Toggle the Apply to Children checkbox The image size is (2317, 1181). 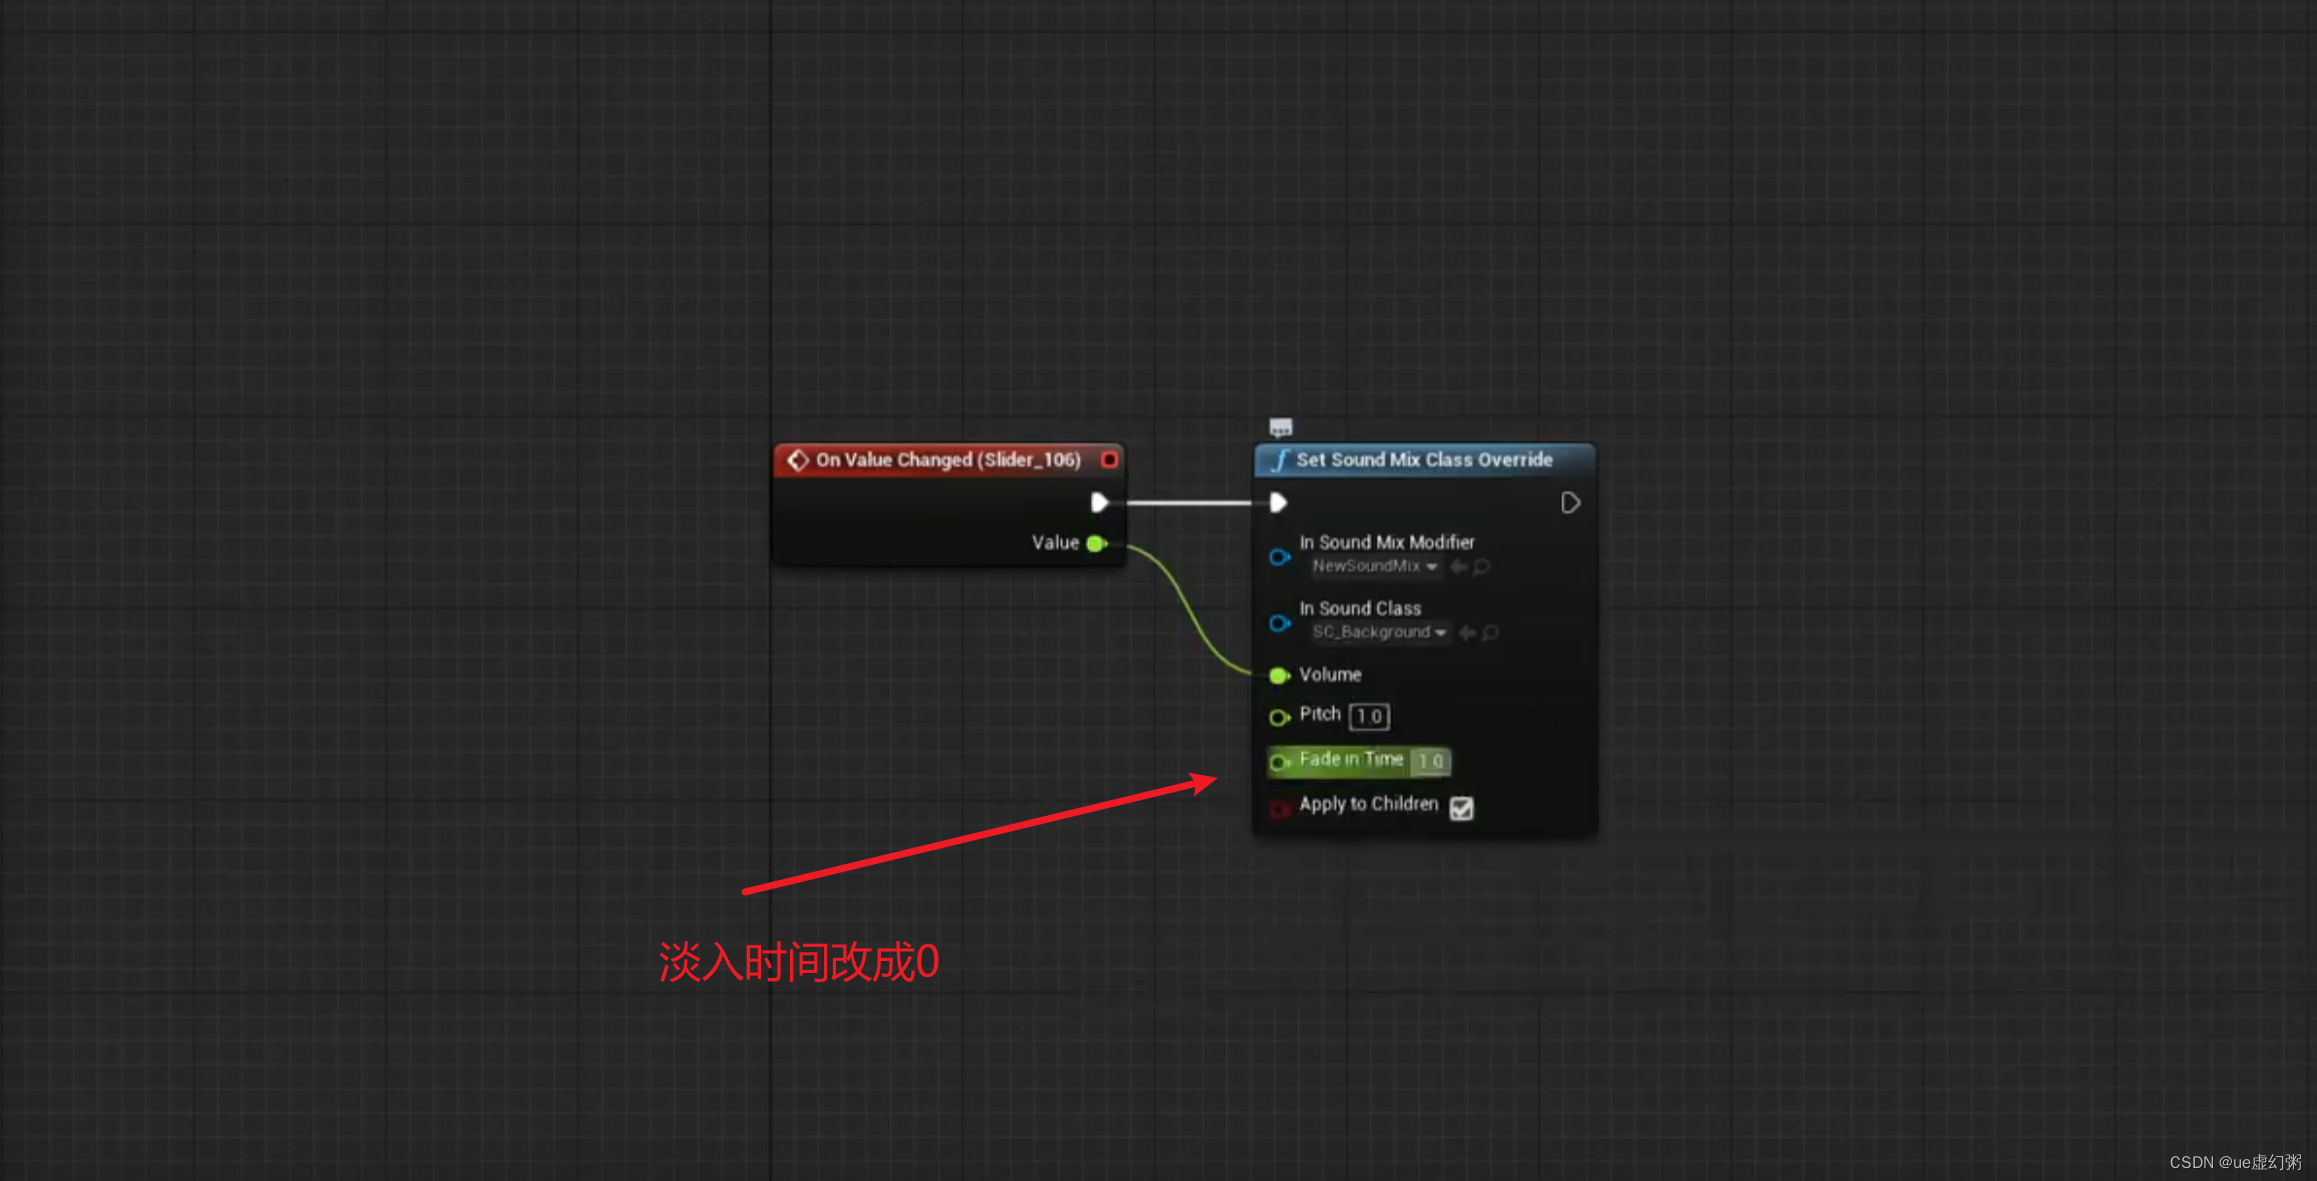pyautogui.click(x=1461, y=807)
